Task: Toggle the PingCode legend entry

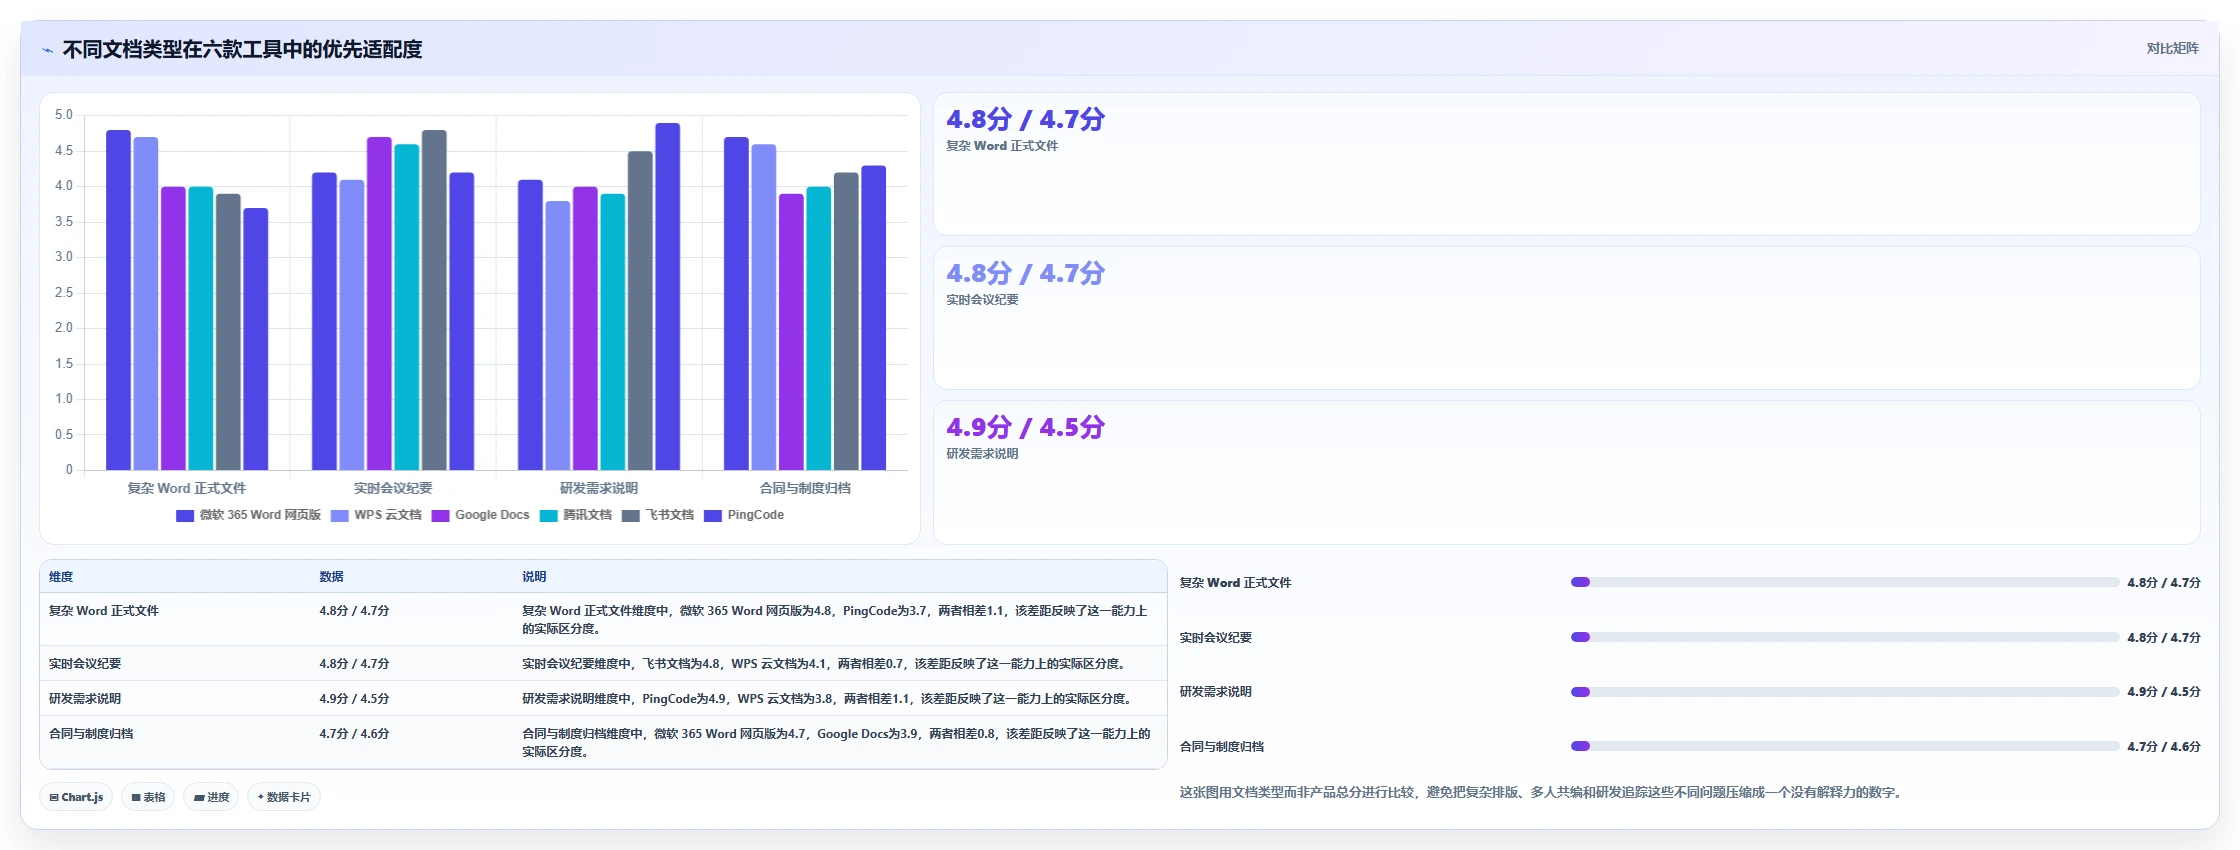Action: tap(744, 515)
